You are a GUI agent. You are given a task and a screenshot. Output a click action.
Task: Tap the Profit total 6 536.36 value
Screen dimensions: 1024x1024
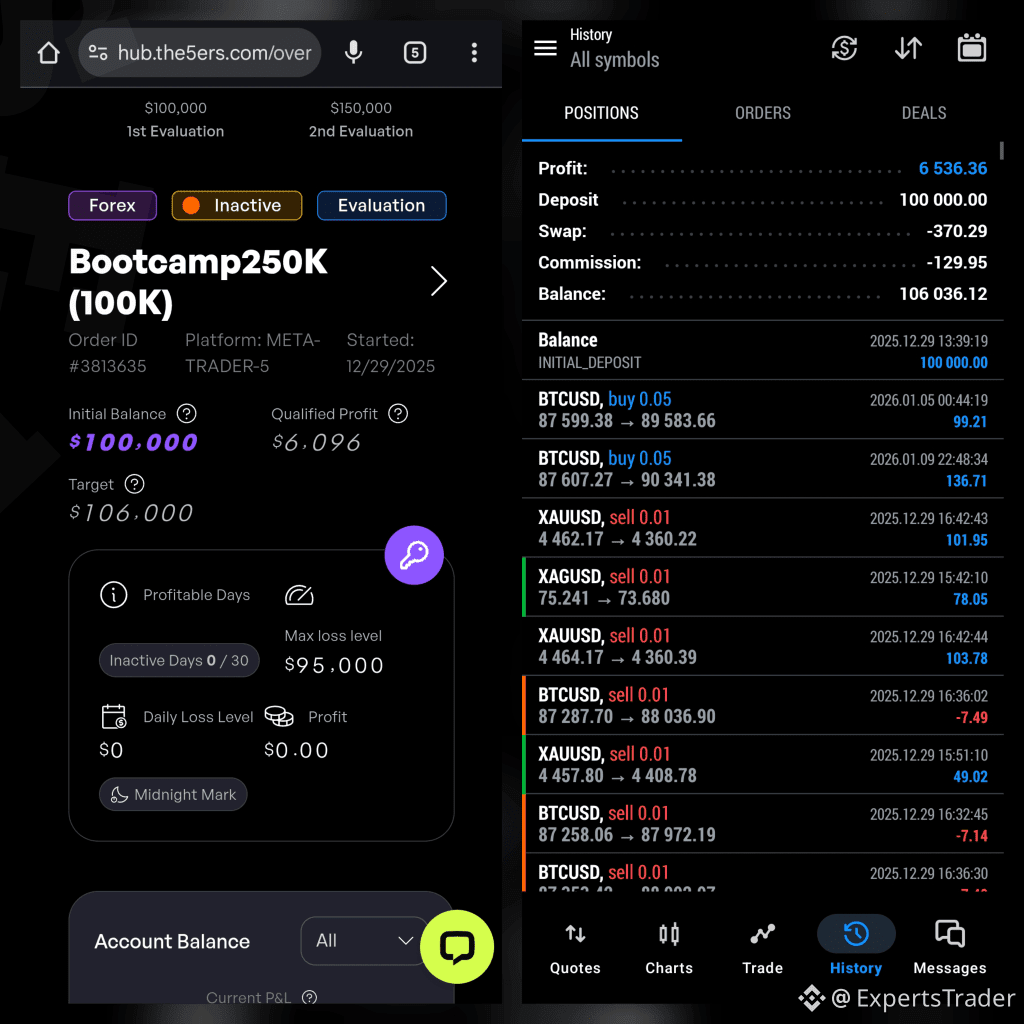[953, 168]
